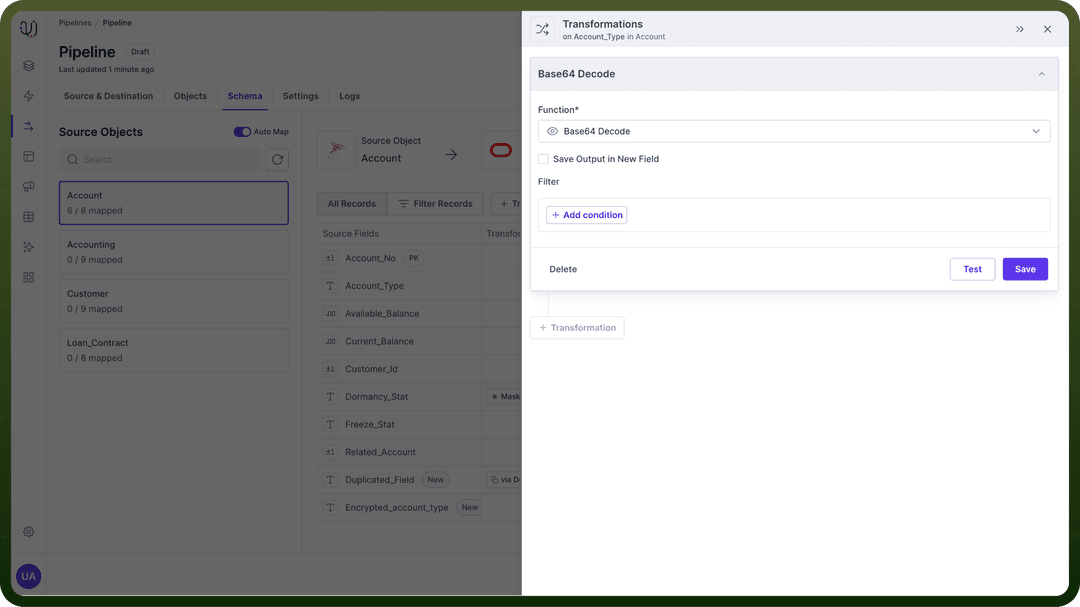Check Save Output in New Field
1080x607 pixels.
(x=543, y=159)
